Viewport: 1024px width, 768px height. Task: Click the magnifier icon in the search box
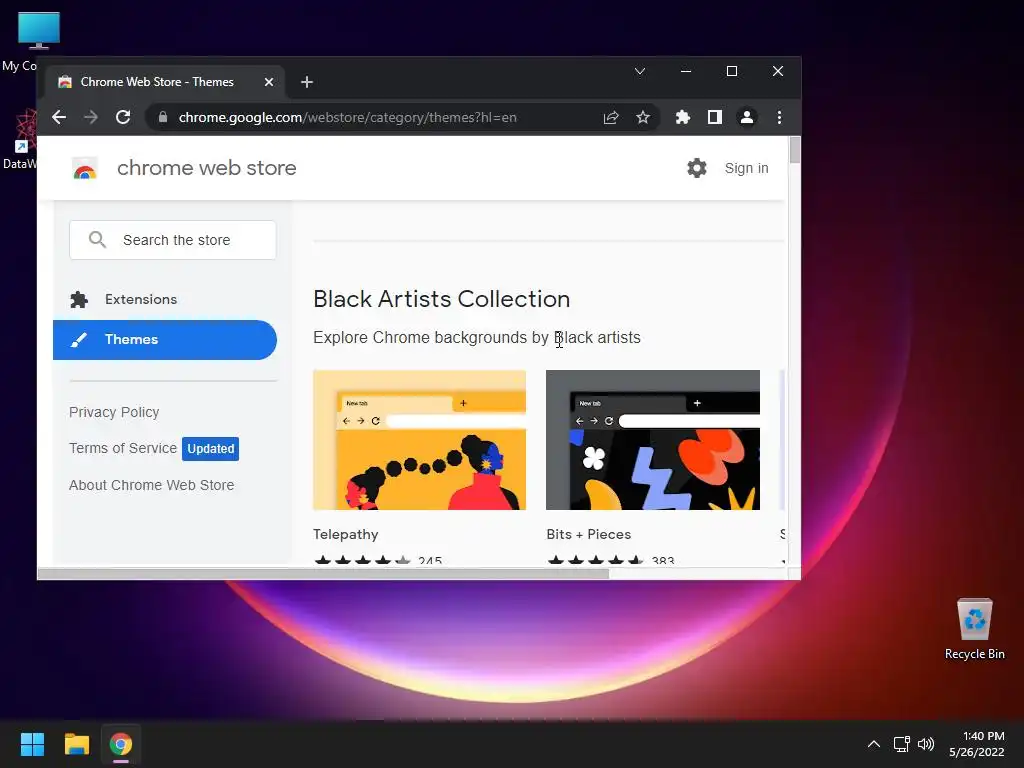click(x=97, y=240)
